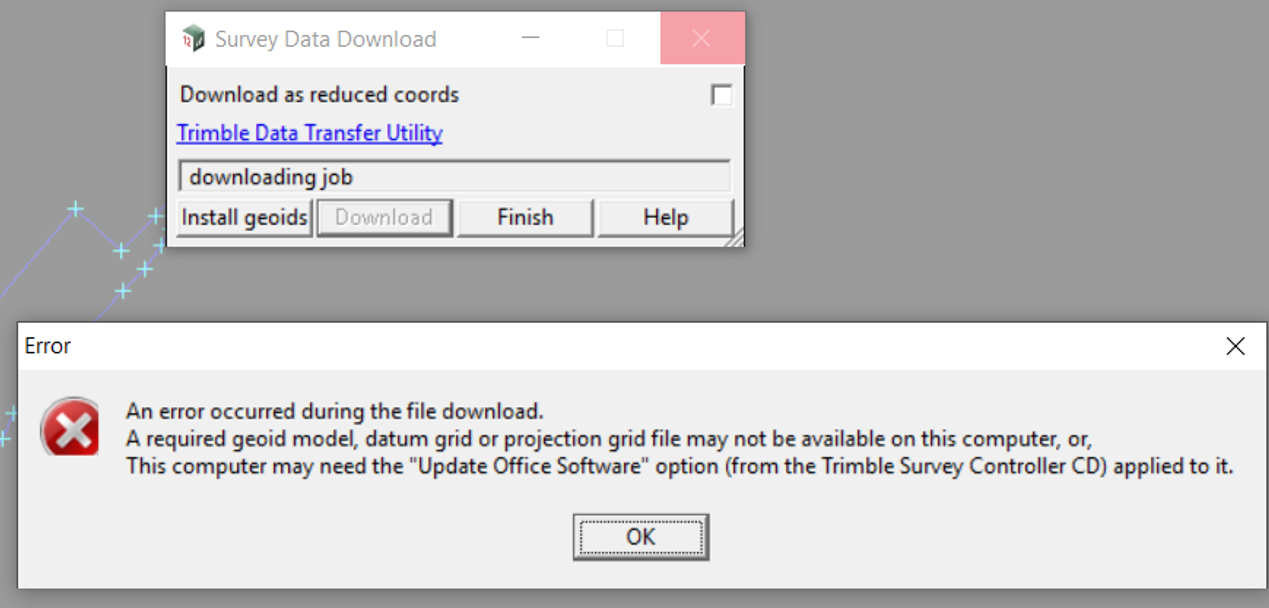Minimize the Survey Data Download window
Screen dimensions: 1269x608
[x=530, y=39]
